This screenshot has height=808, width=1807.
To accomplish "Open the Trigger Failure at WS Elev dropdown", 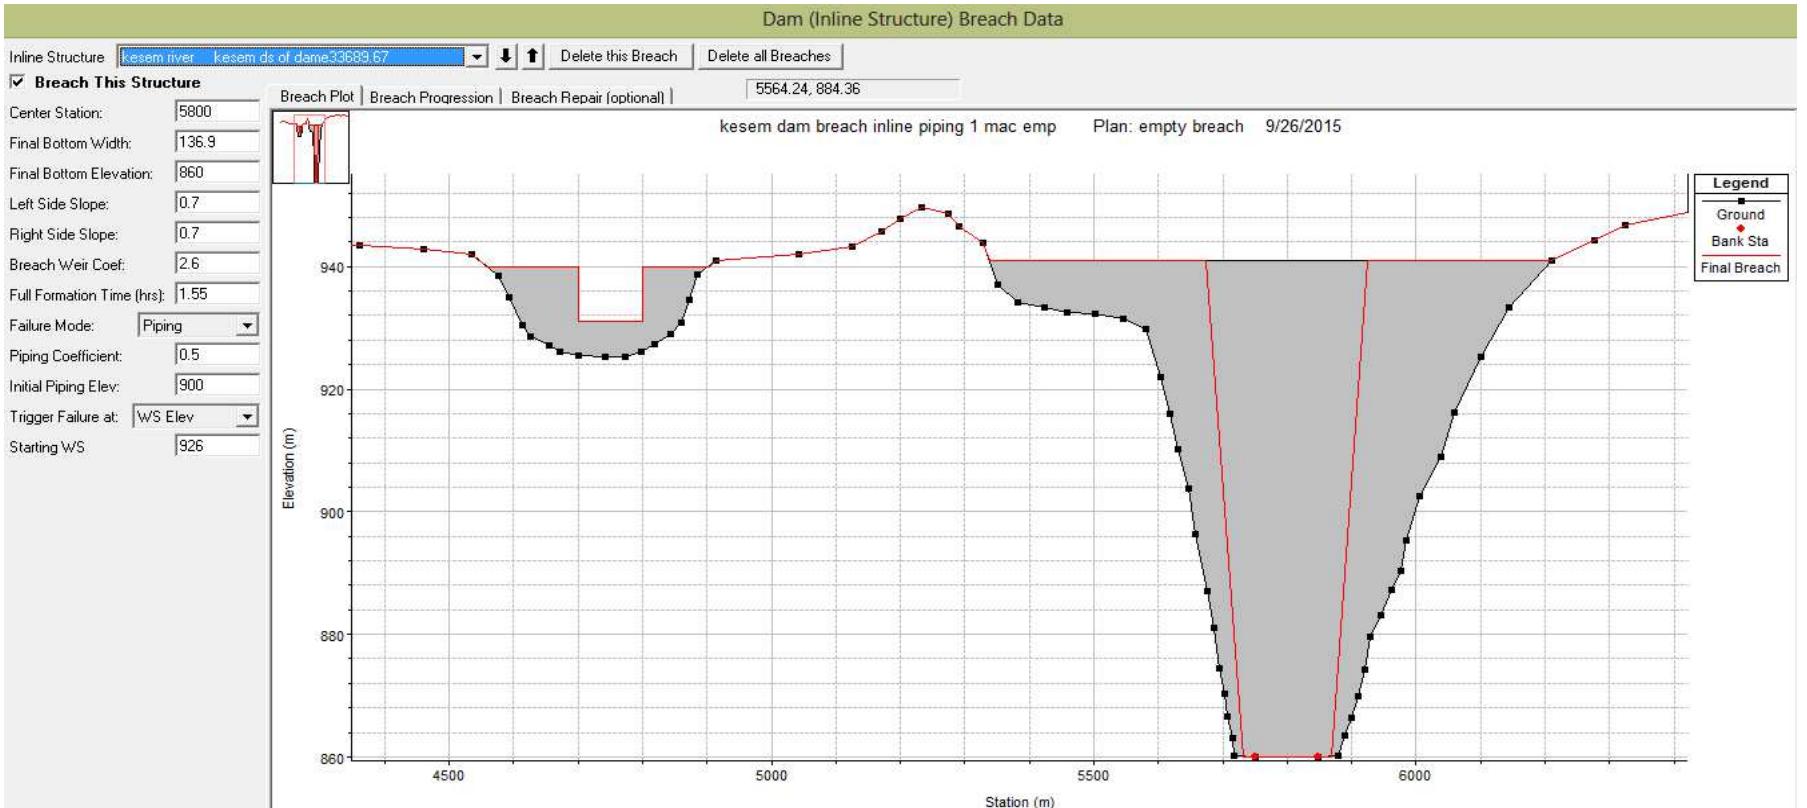I will point(247,417).
